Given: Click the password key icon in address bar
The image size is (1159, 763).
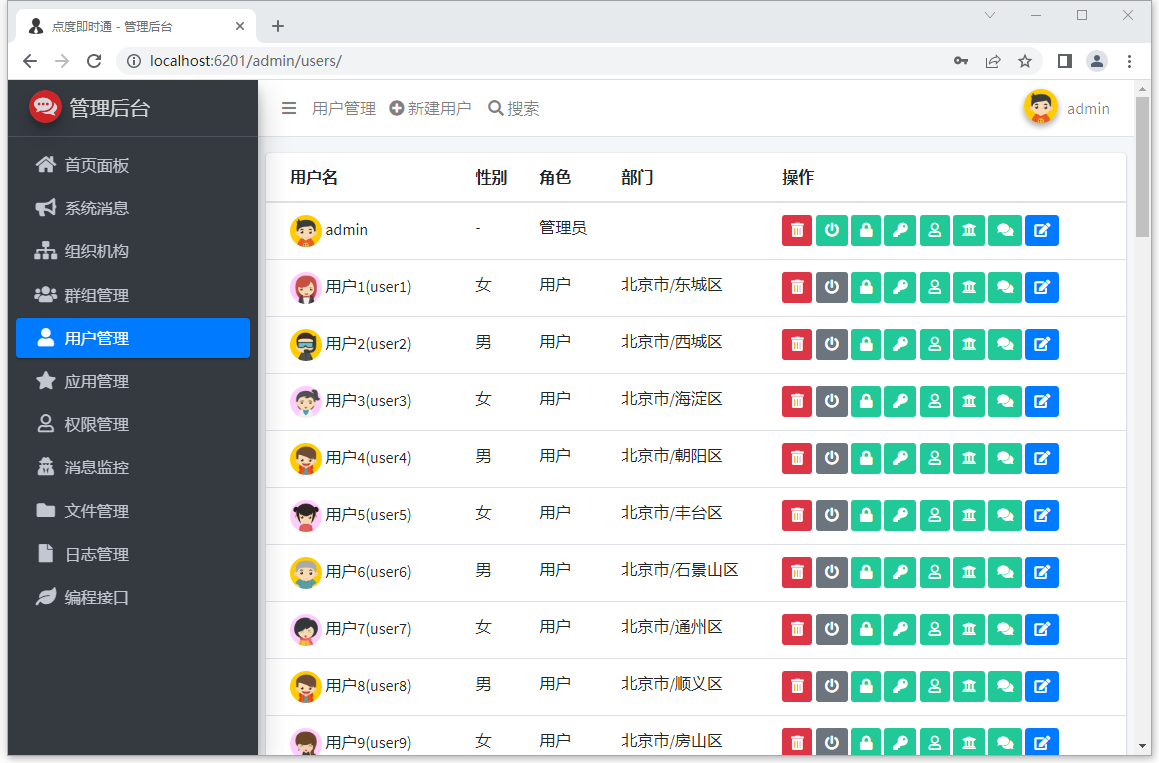Looking at the screenshot, I should pos(961,61).
